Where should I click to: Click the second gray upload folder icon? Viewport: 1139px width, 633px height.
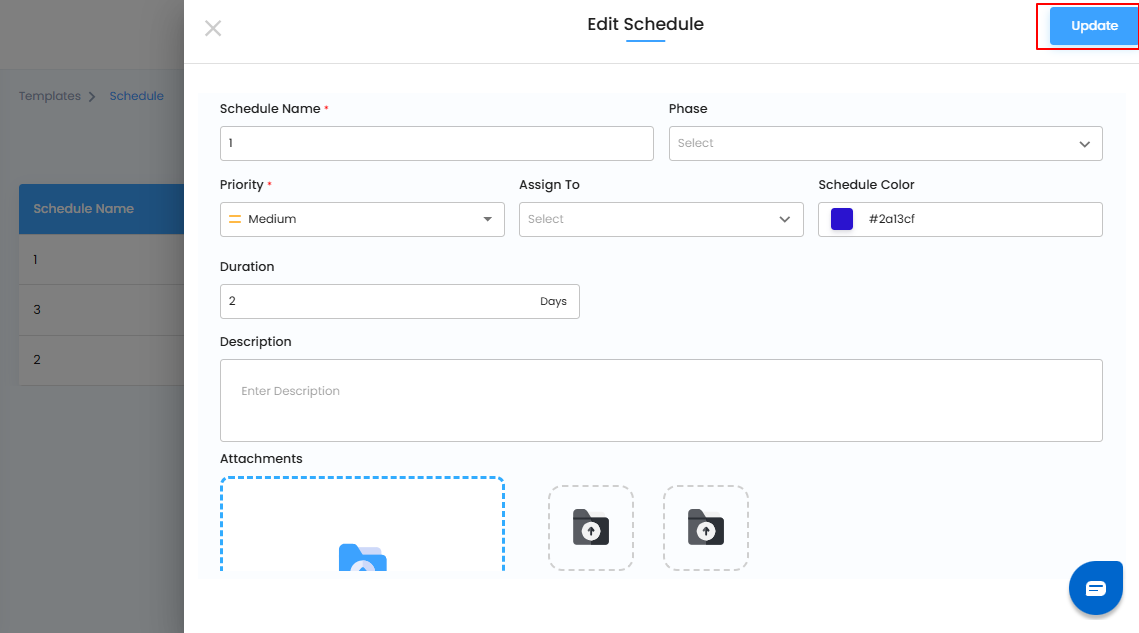(705, 528)
